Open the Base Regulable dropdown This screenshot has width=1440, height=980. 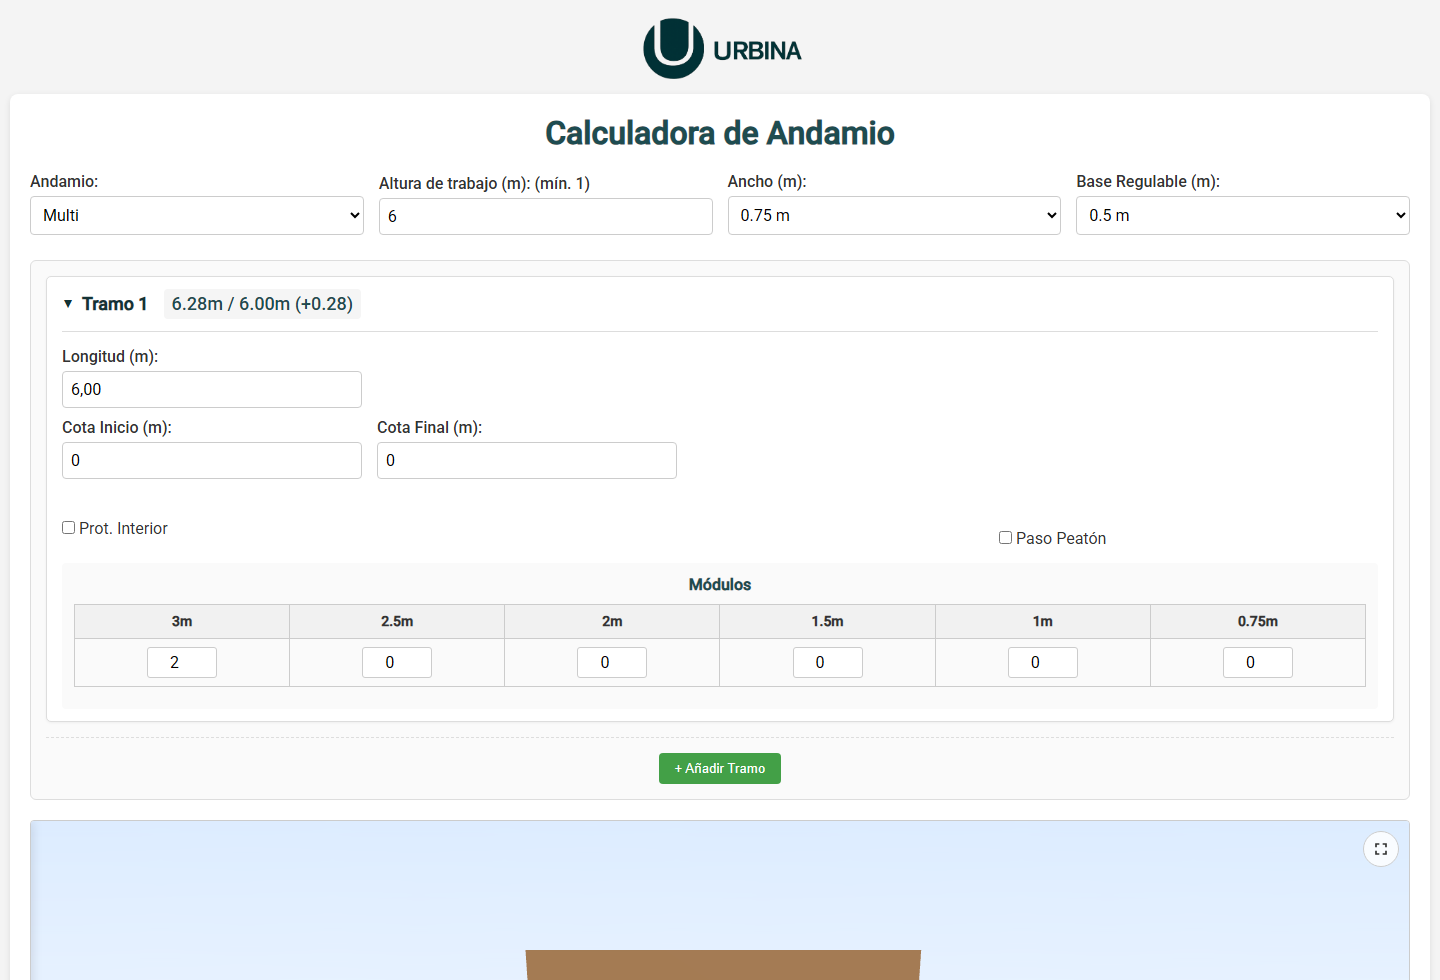[1243, 216]
